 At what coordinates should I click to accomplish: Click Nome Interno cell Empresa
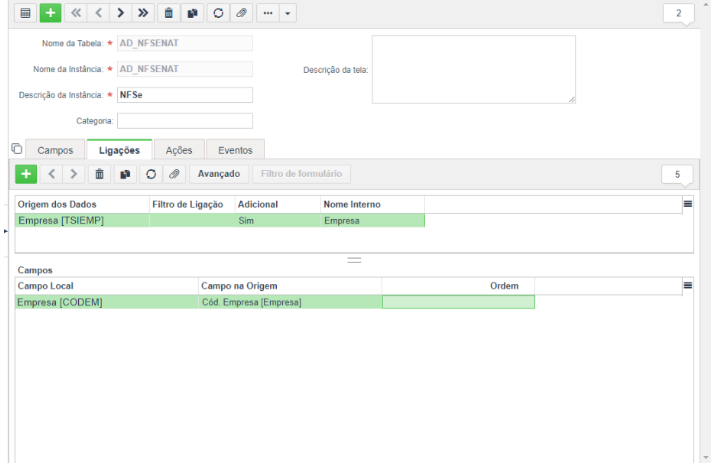[372, 221]
